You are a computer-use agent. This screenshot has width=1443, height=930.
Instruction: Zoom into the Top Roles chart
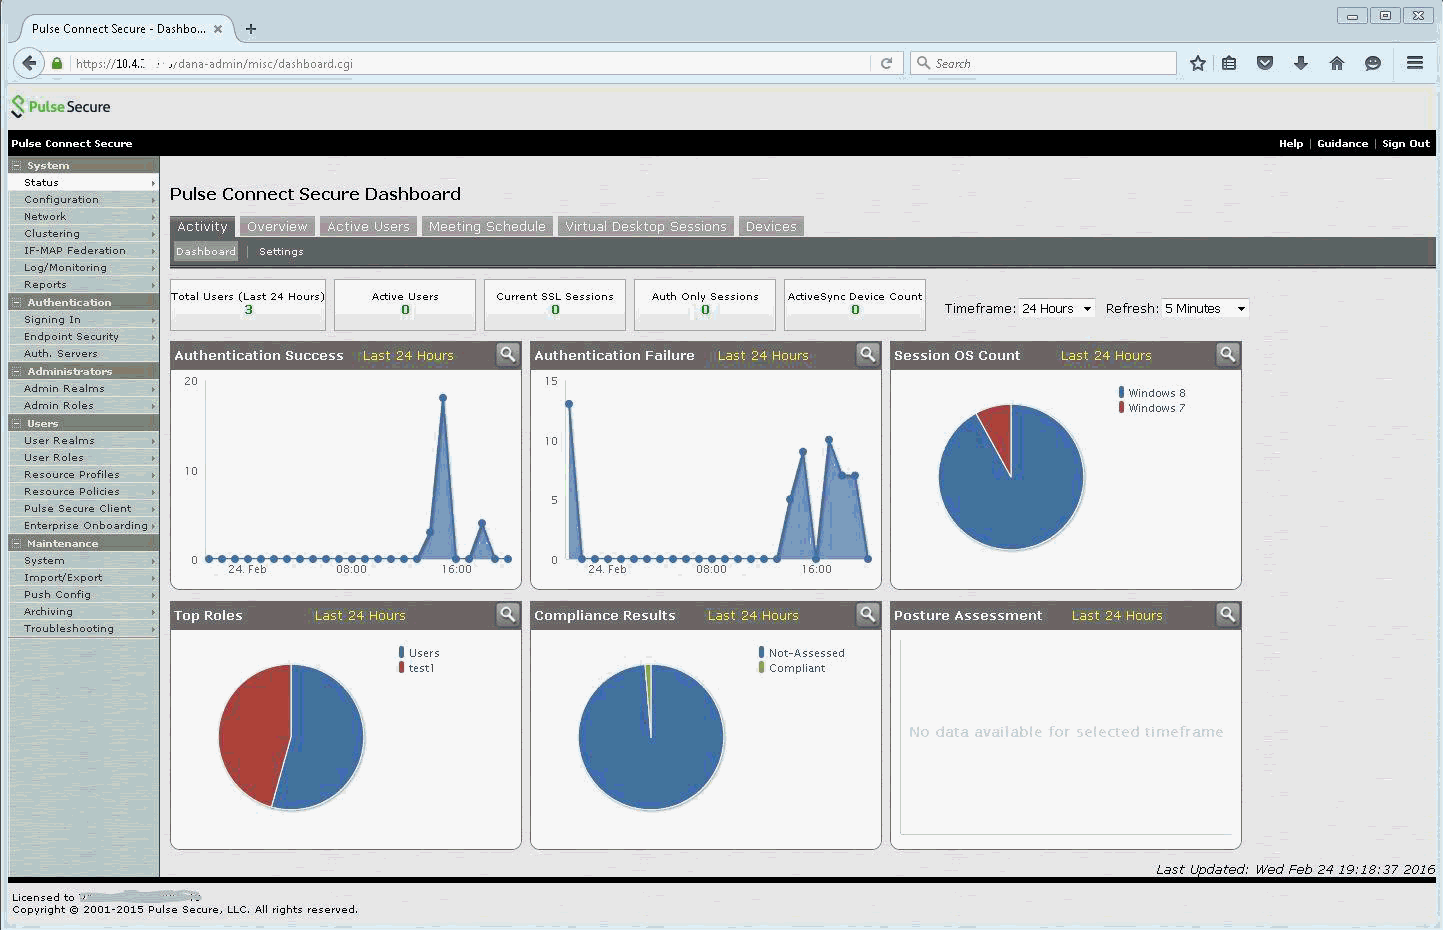(x=508, y=614)
